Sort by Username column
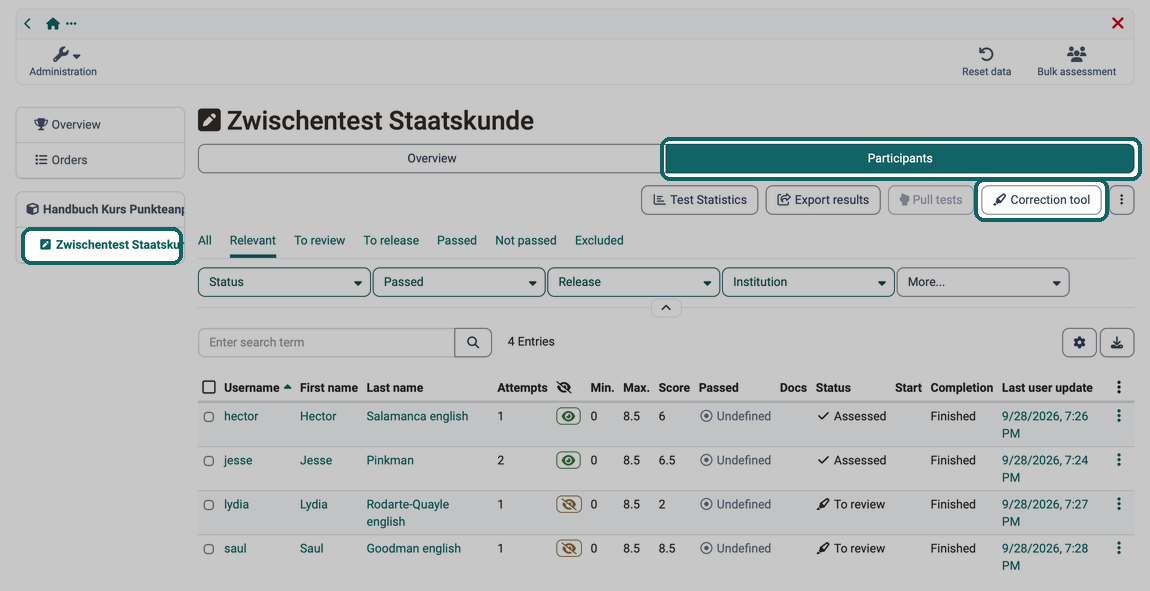 pyautogui.click(x=252, y=388)
